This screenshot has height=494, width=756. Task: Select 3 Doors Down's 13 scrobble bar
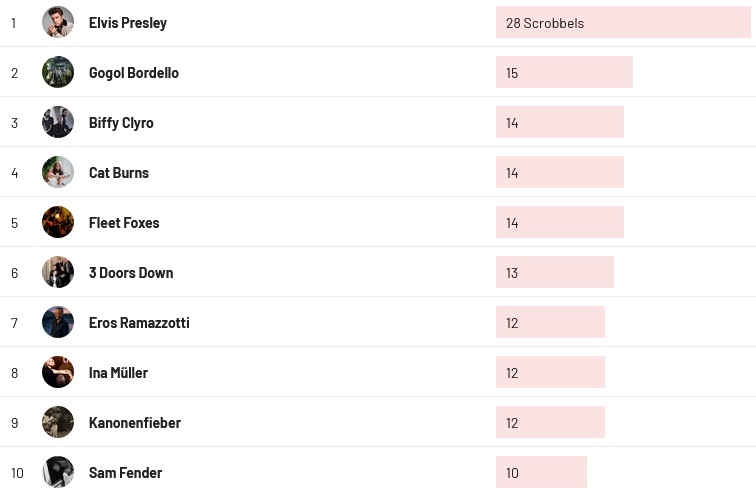[x=554, y=272]
